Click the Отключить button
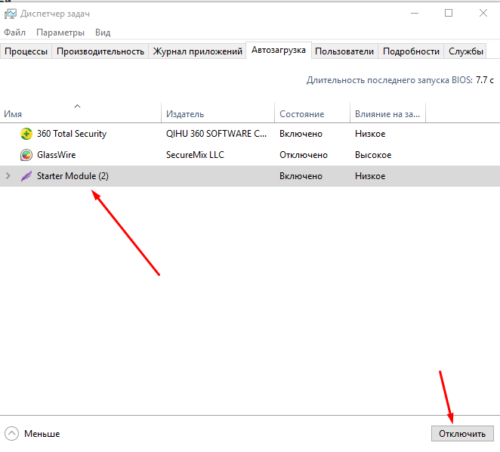Viewport: 500px width, 452px height. click(462, 434)
